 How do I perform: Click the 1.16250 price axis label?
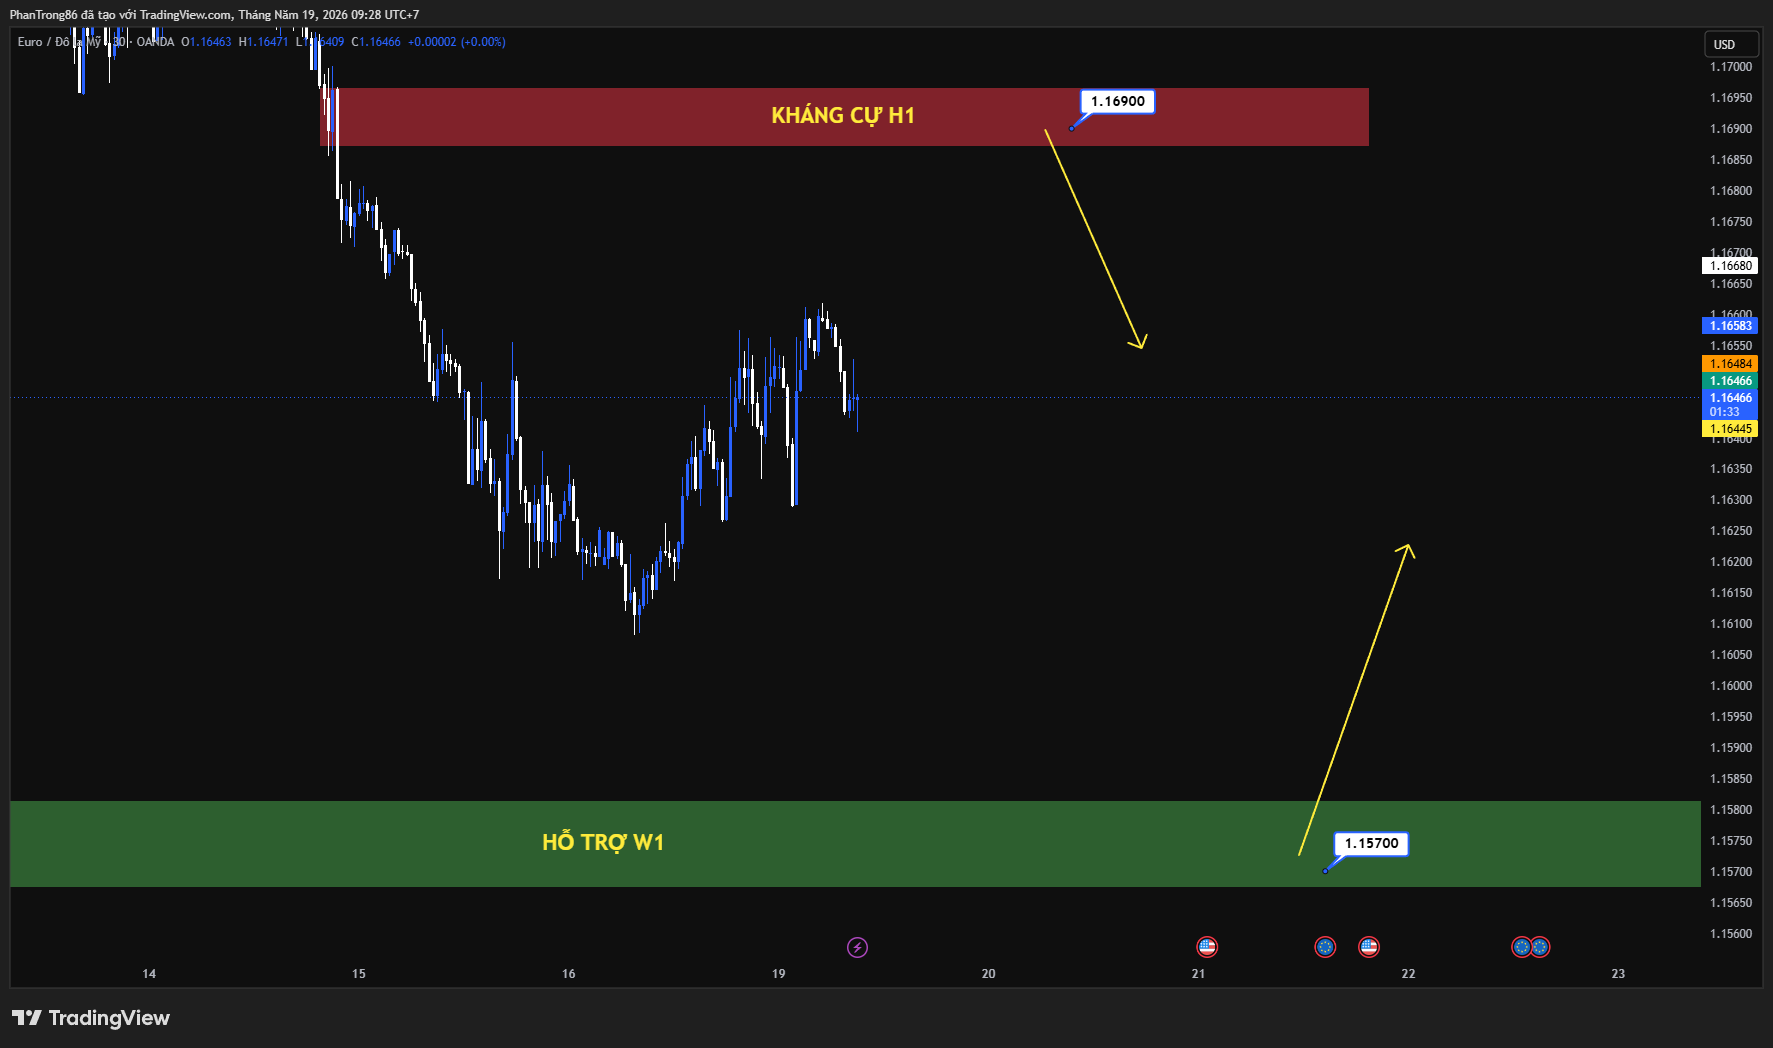pyautogui.click(x=1731, y=531)
